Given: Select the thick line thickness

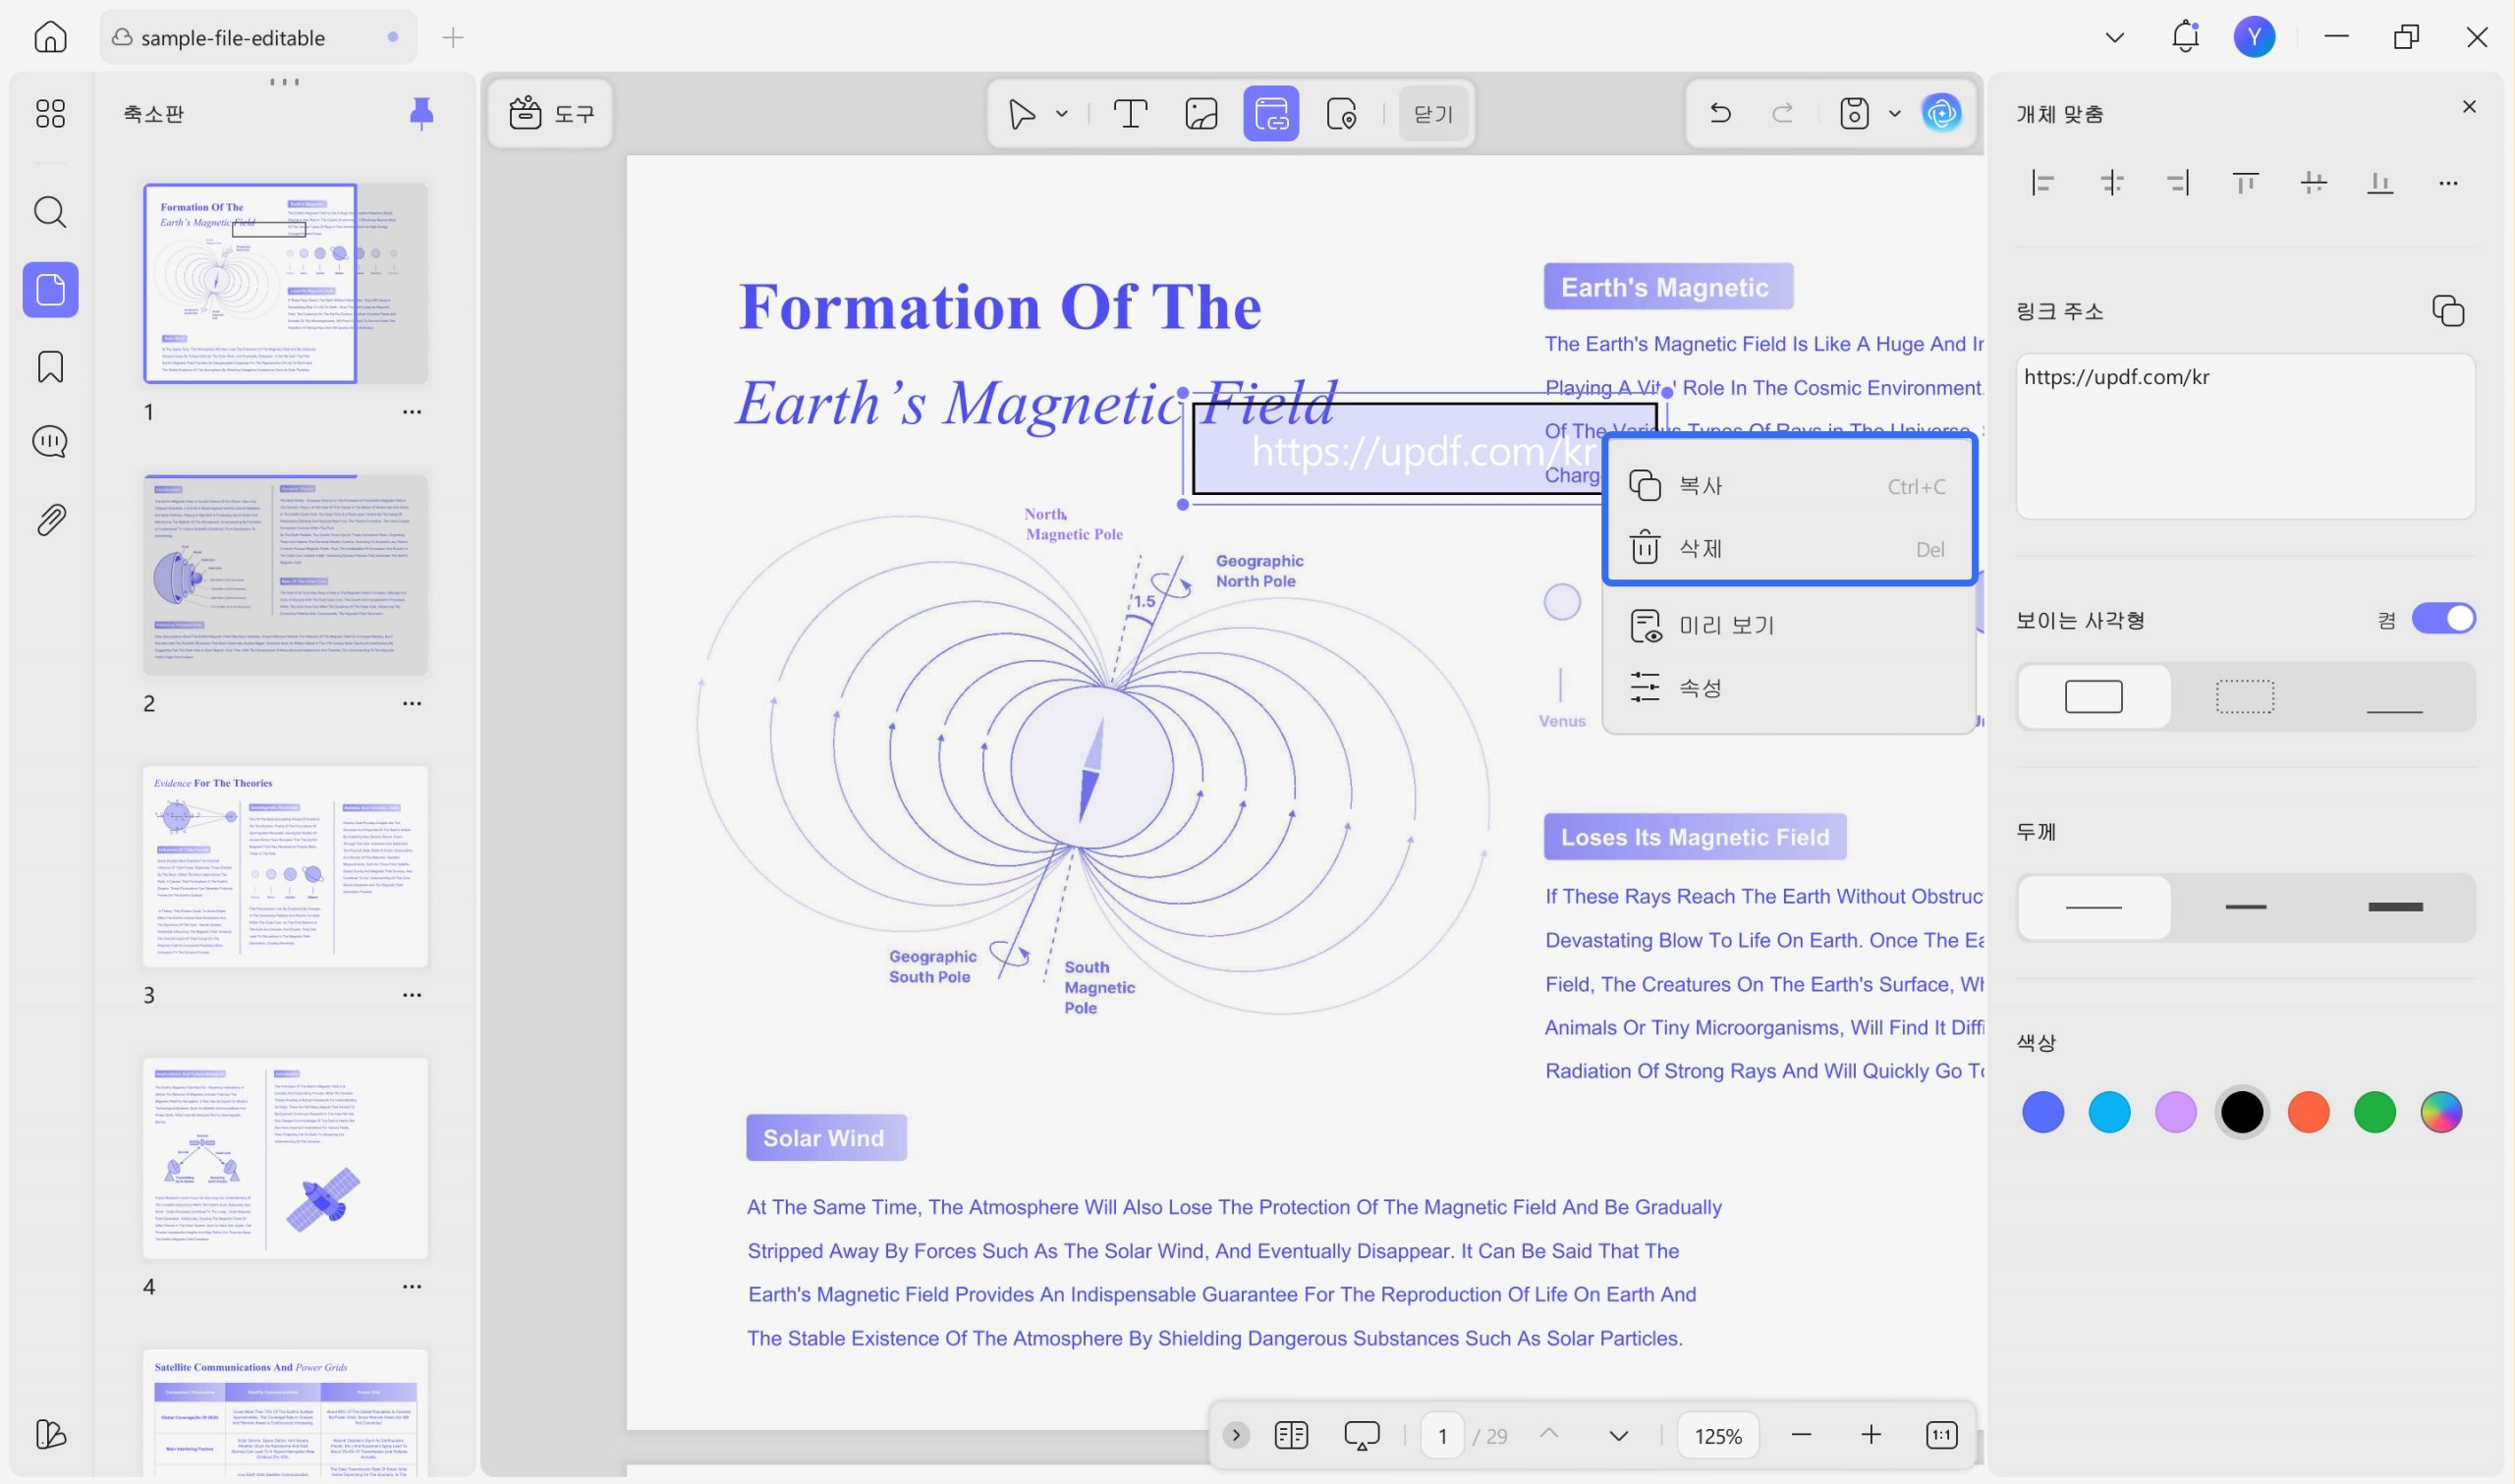Looking at the screenshot, I should tap(2395, 907).
